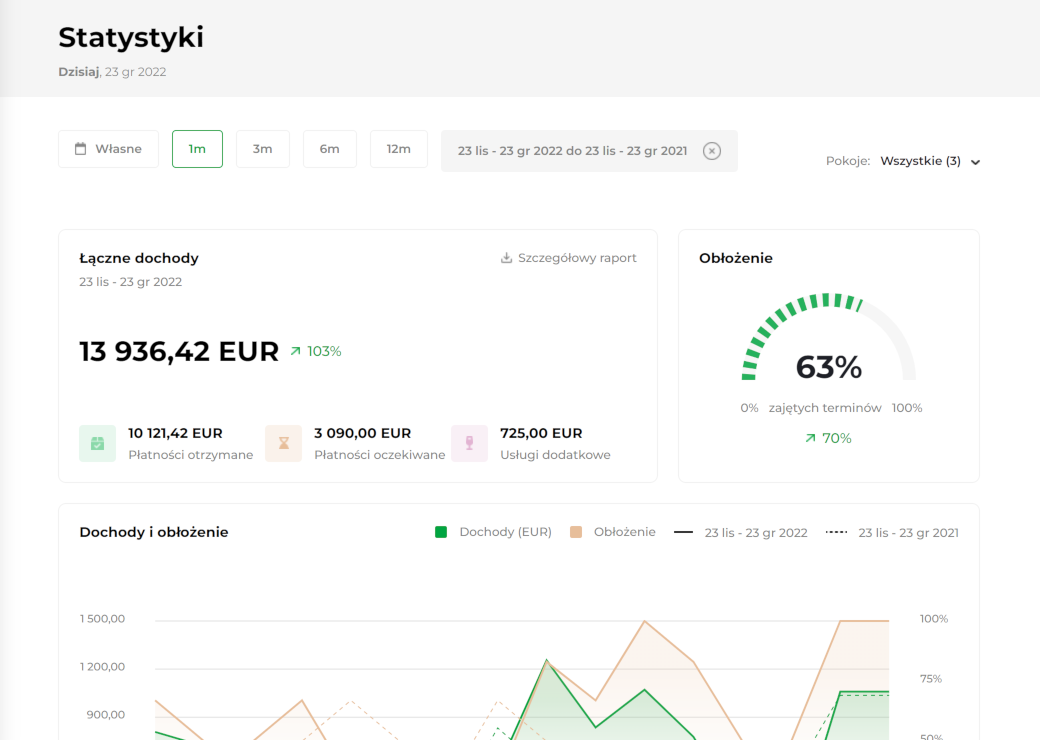Switch to the 6m period
The image size is (1040, 740).
point(330,149)
